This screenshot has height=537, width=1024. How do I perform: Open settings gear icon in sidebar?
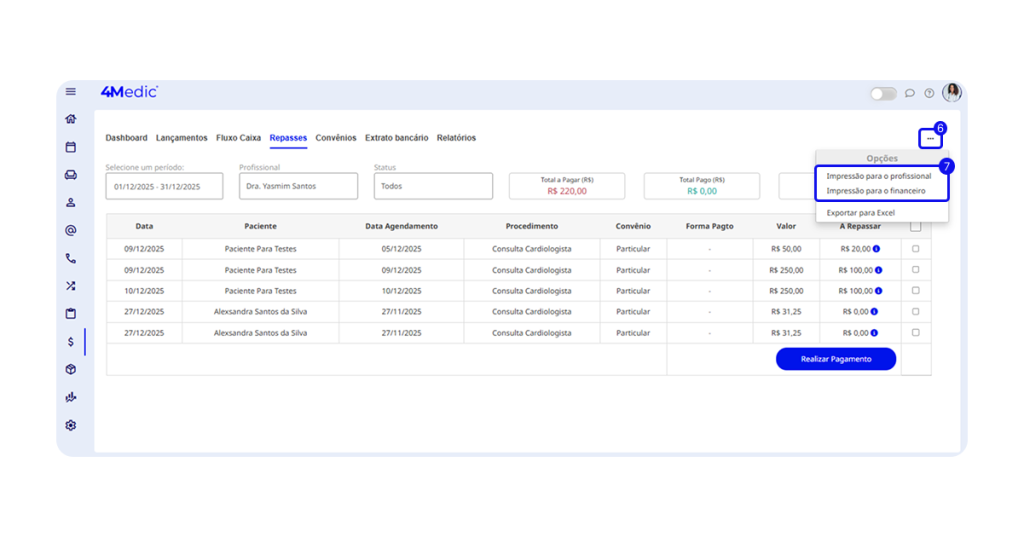71,425
